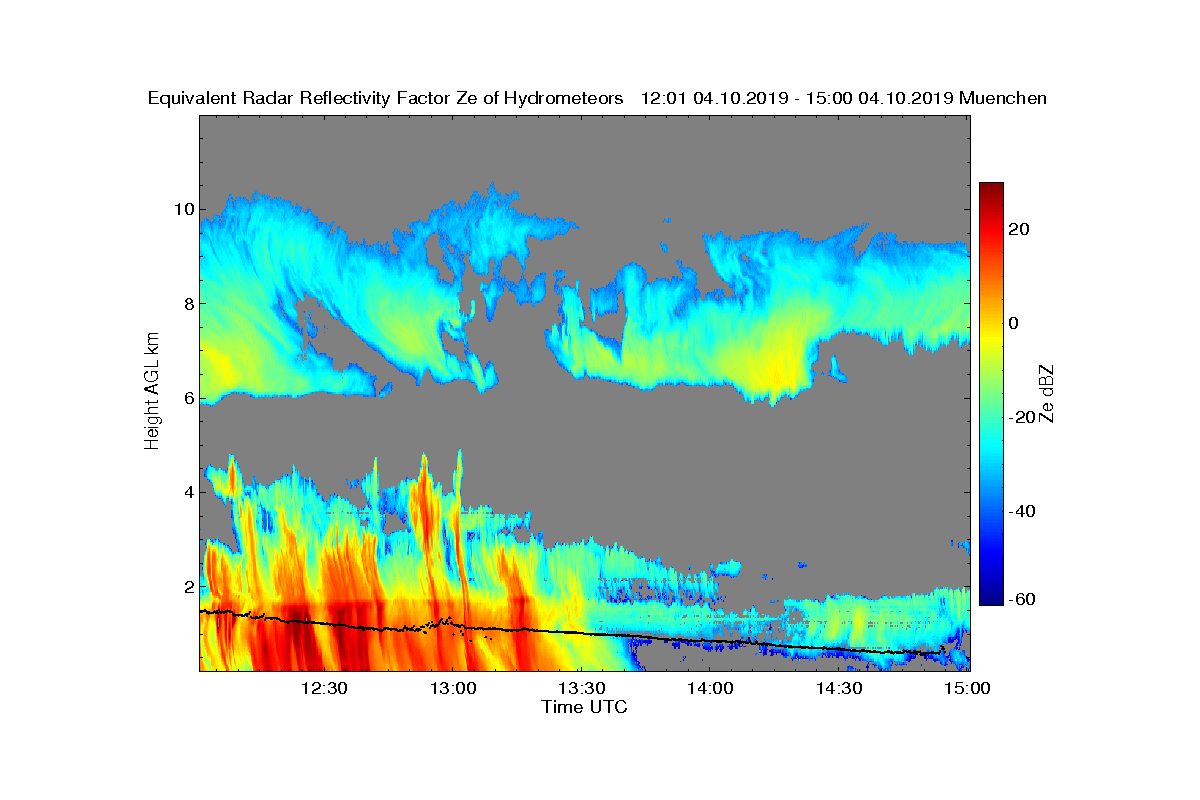Viewport: 1200px width, 800px height.
Task: Click the colorbar value -60
Action: point(1024,599)
